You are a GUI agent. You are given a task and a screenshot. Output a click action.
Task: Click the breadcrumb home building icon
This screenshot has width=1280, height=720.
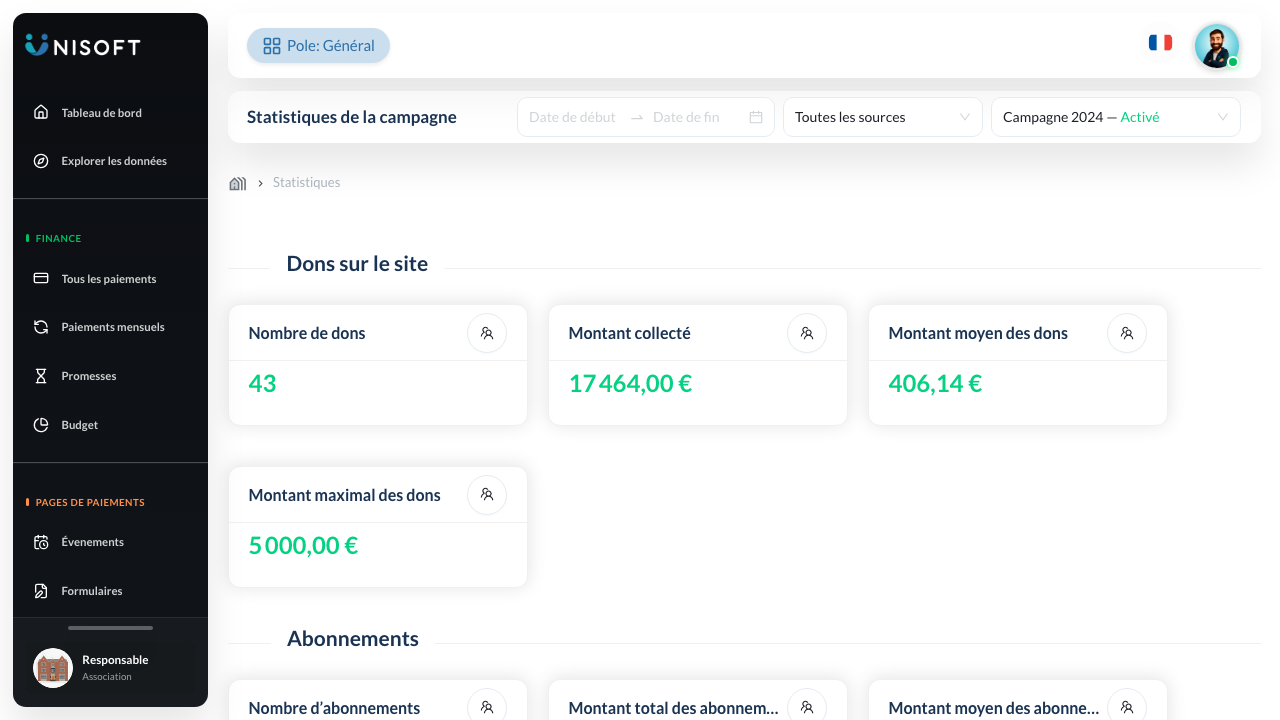pyautogui.click(x=238, y=183)
